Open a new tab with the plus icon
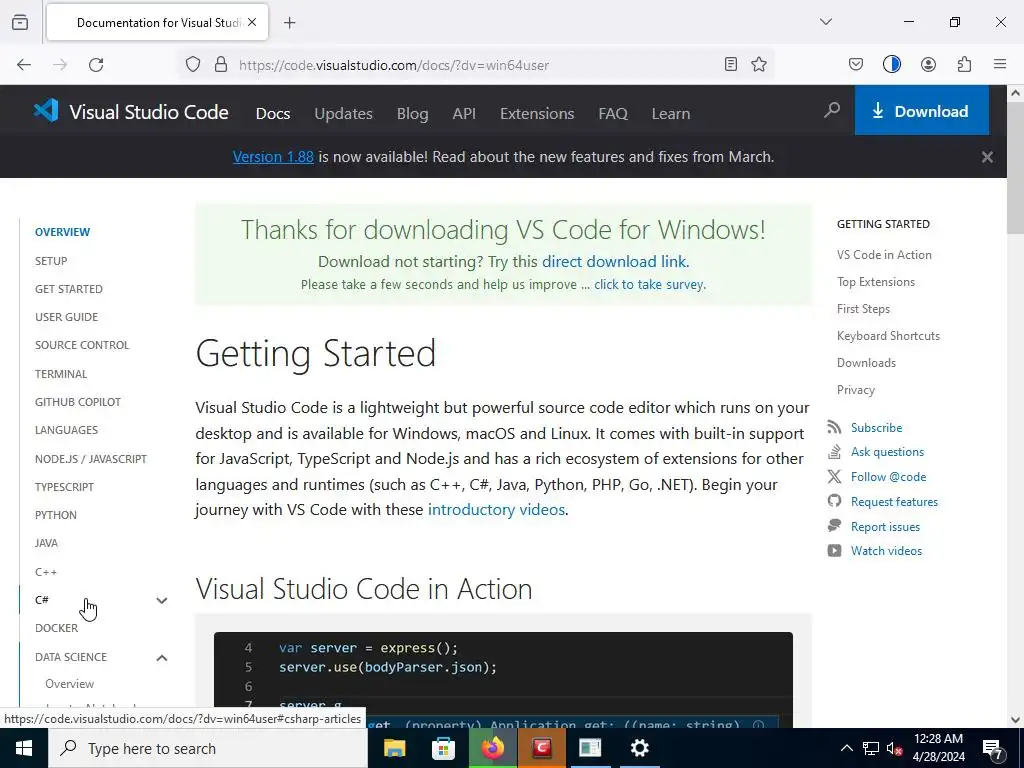 [x=289, y=23]
